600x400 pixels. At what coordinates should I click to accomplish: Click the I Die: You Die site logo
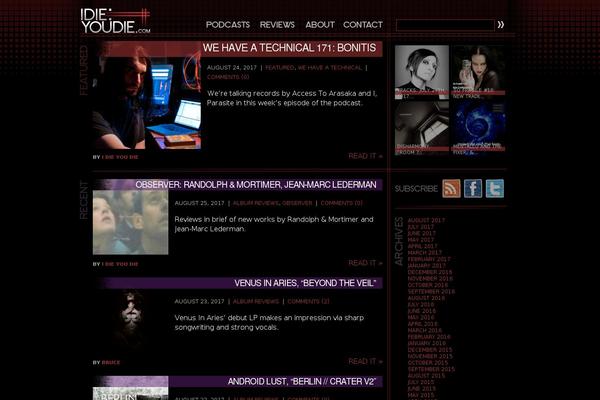[x=116, y=21]
